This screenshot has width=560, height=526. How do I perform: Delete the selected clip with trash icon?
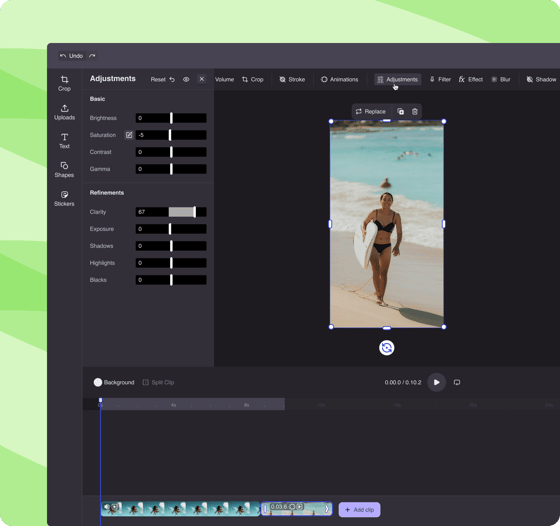coord(415,111)
